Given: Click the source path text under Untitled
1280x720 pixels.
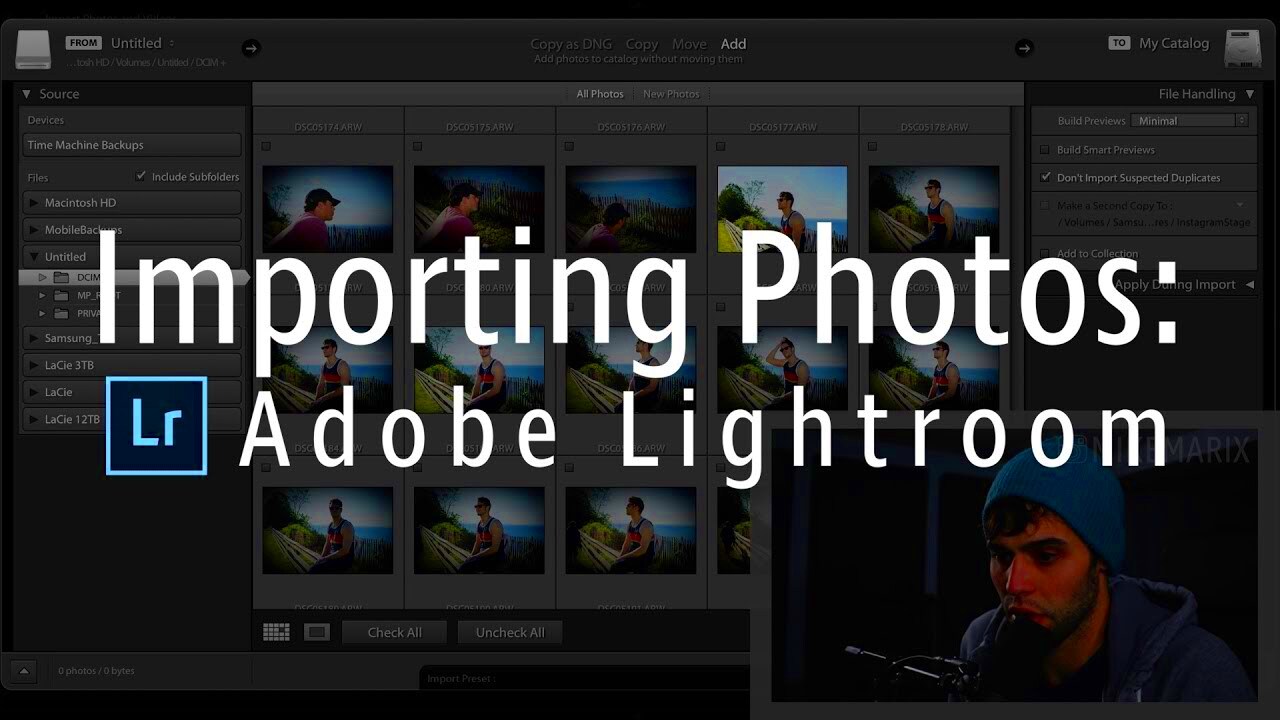Looking at the screenshot, I should pos(147,63).
